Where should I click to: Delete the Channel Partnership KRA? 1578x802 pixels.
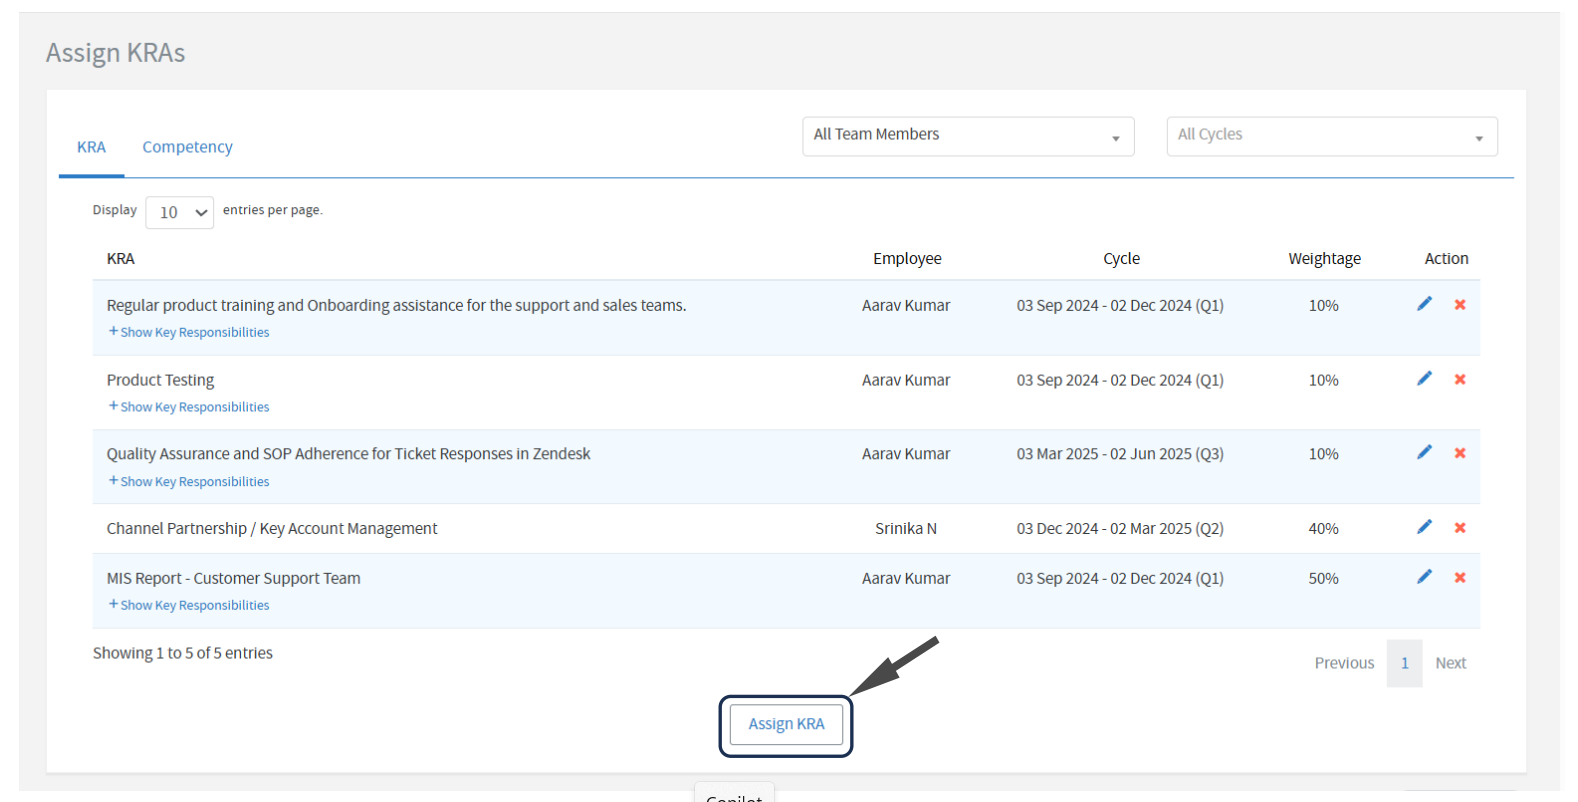pos(1460,528)
